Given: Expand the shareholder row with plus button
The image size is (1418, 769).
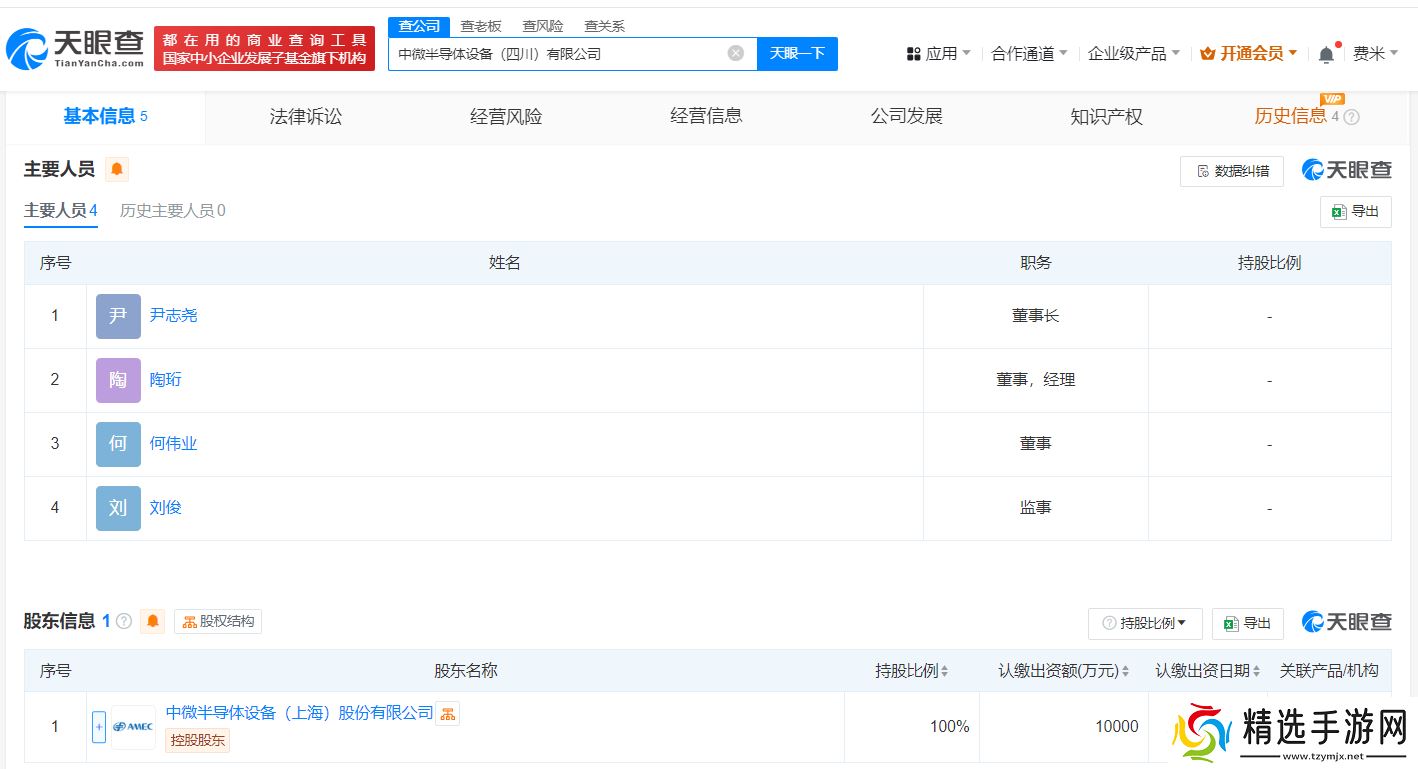Looking at the screenshot, I should (x=99, y=727).
